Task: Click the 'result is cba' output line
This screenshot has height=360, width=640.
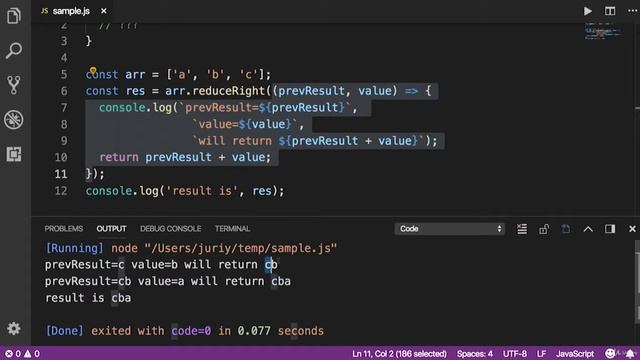Action: coord(88,298)
